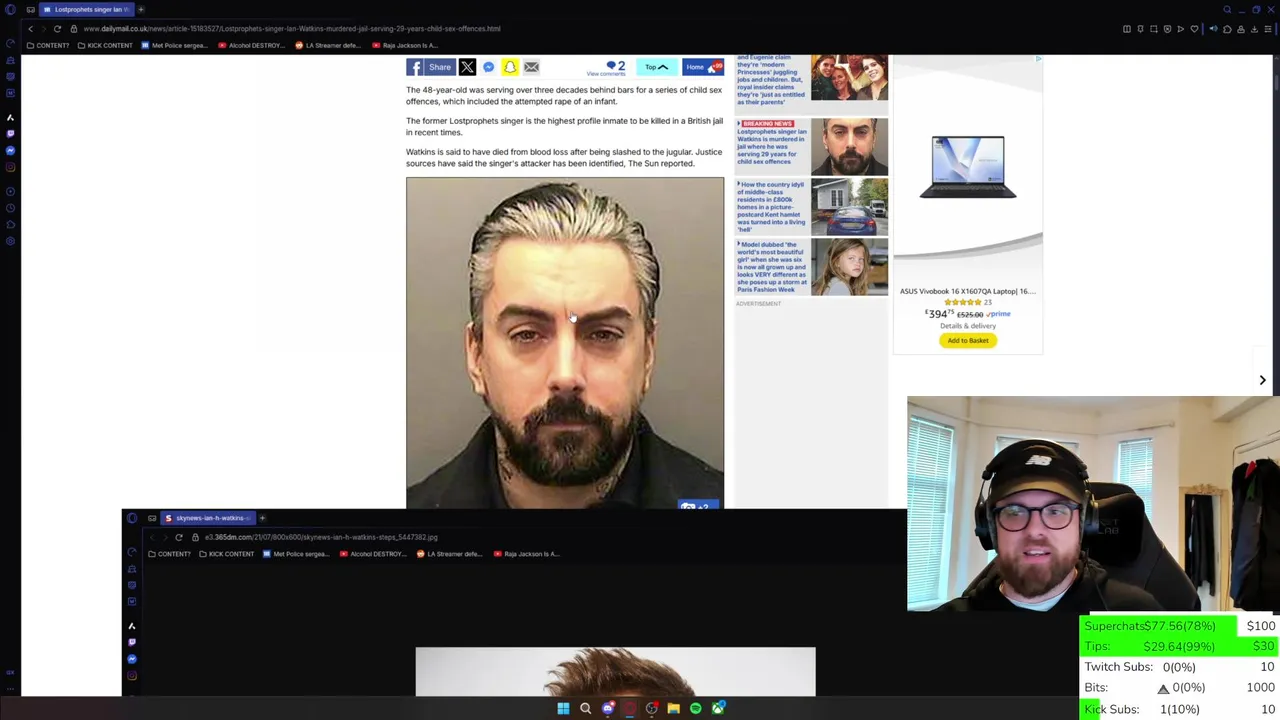Open the ad blocker shield icon
Image resolution: width=1280 pixels, height=720 pixels.
(x=1167, y=29)
